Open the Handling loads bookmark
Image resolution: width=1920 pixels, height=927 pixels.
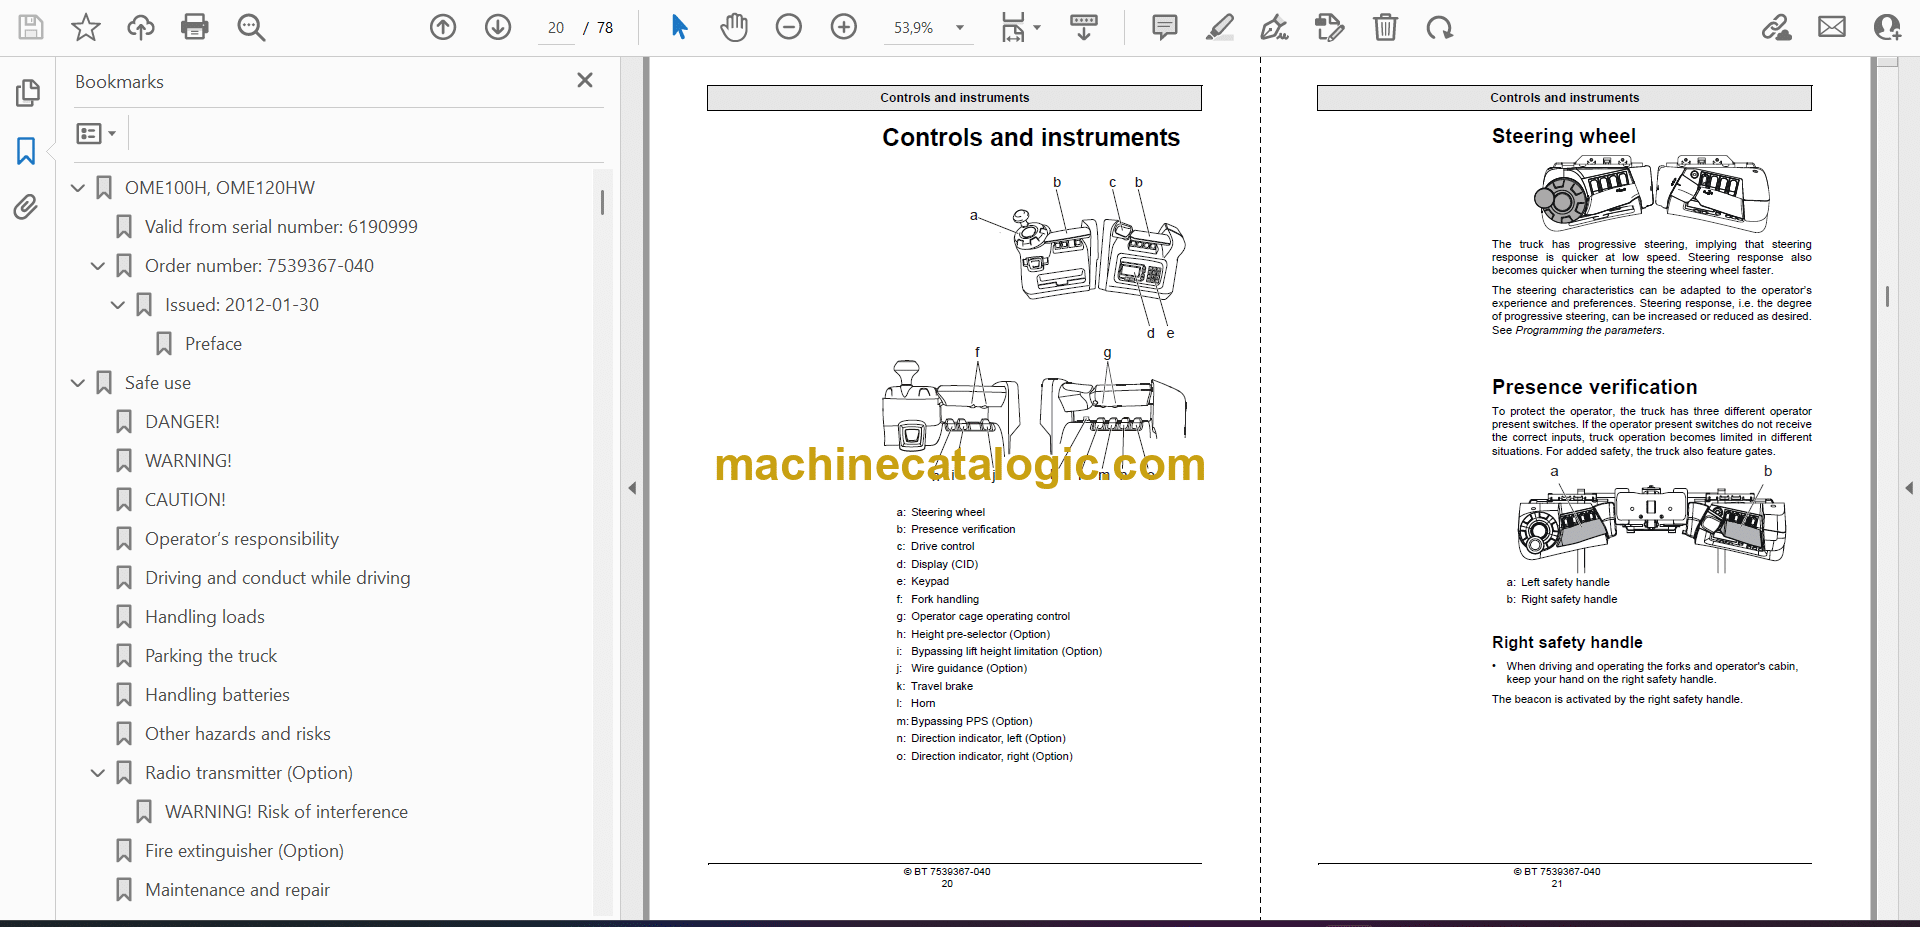coord(205,617)
